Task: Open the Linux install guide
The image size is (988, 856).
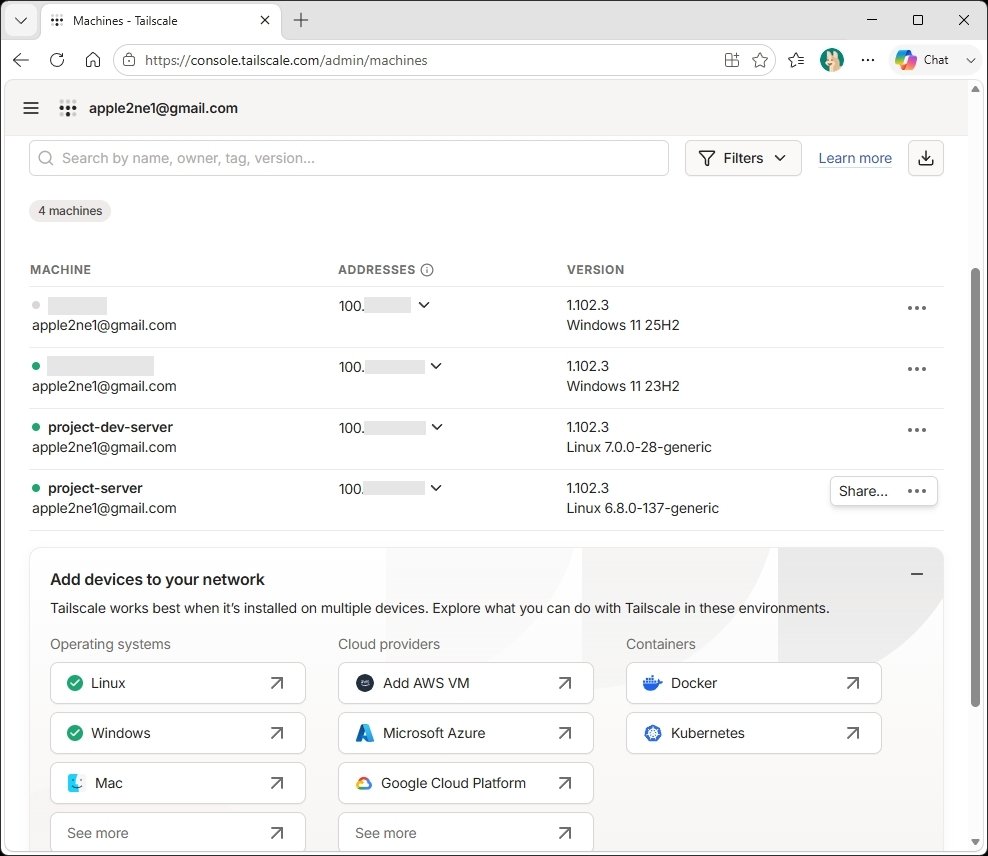Action: click(178, 683)
